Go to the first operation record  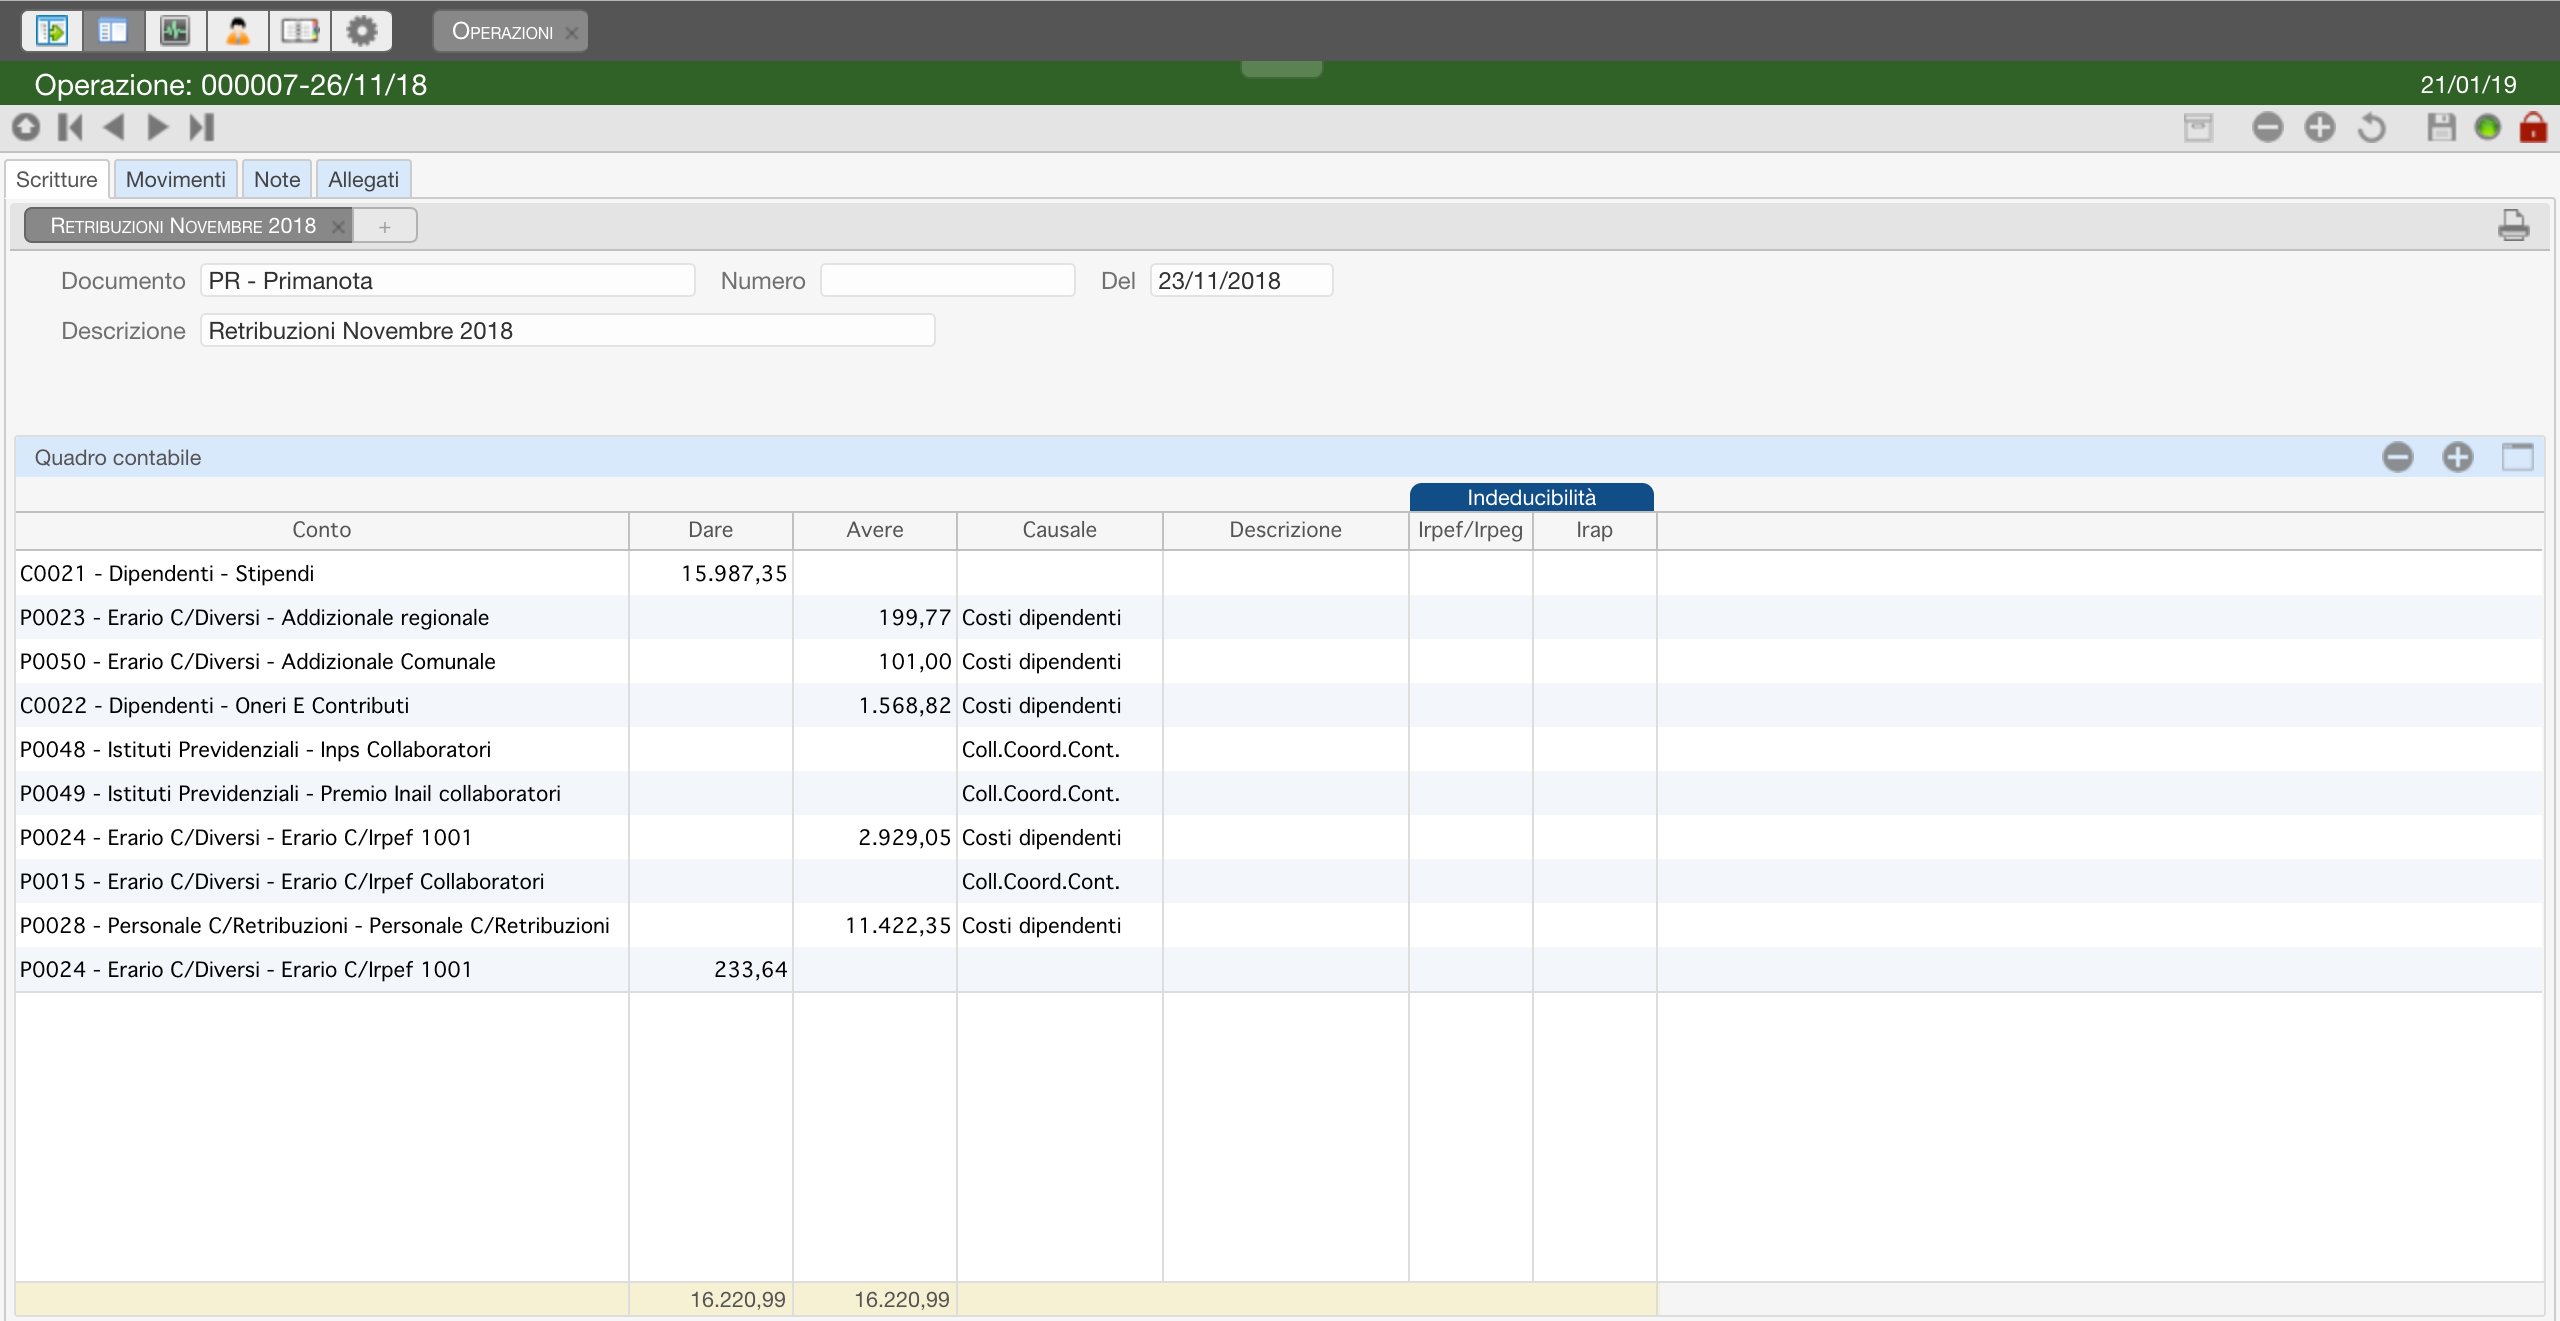coord(70,127)
